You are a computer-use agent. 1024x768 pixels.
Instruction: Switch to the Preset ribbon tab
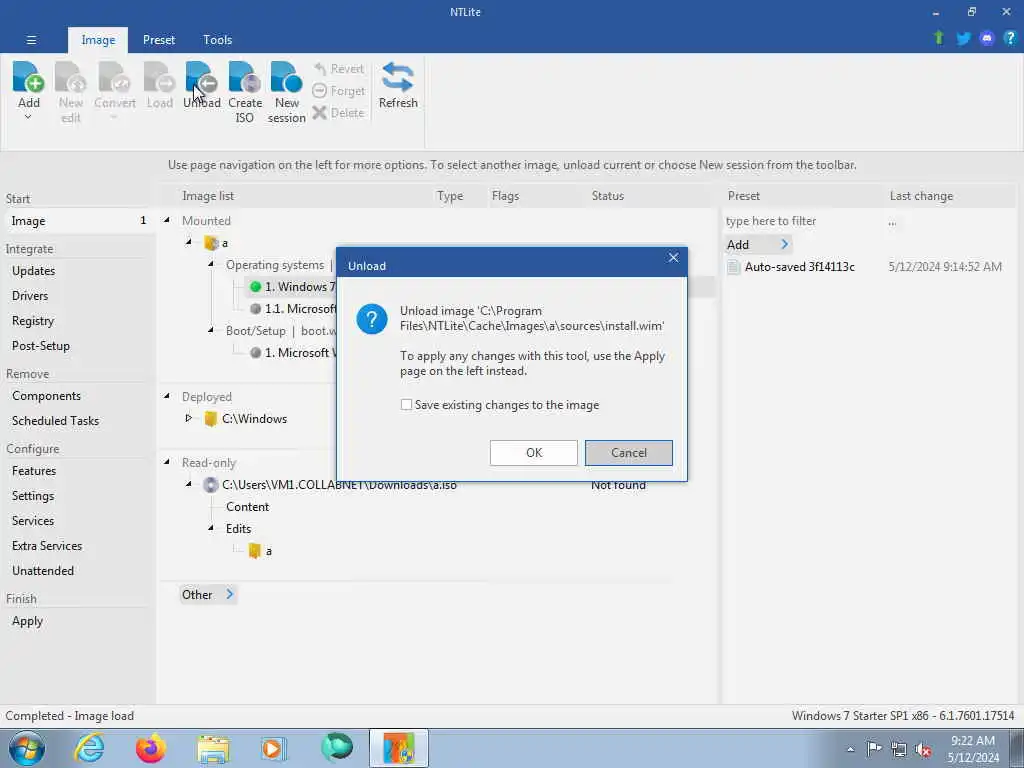click(x=159, y=40)
